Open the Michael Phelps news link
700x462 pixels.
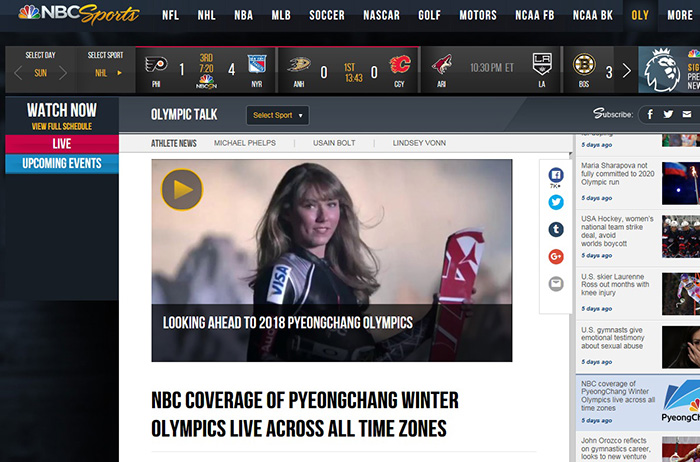(245, 143)
